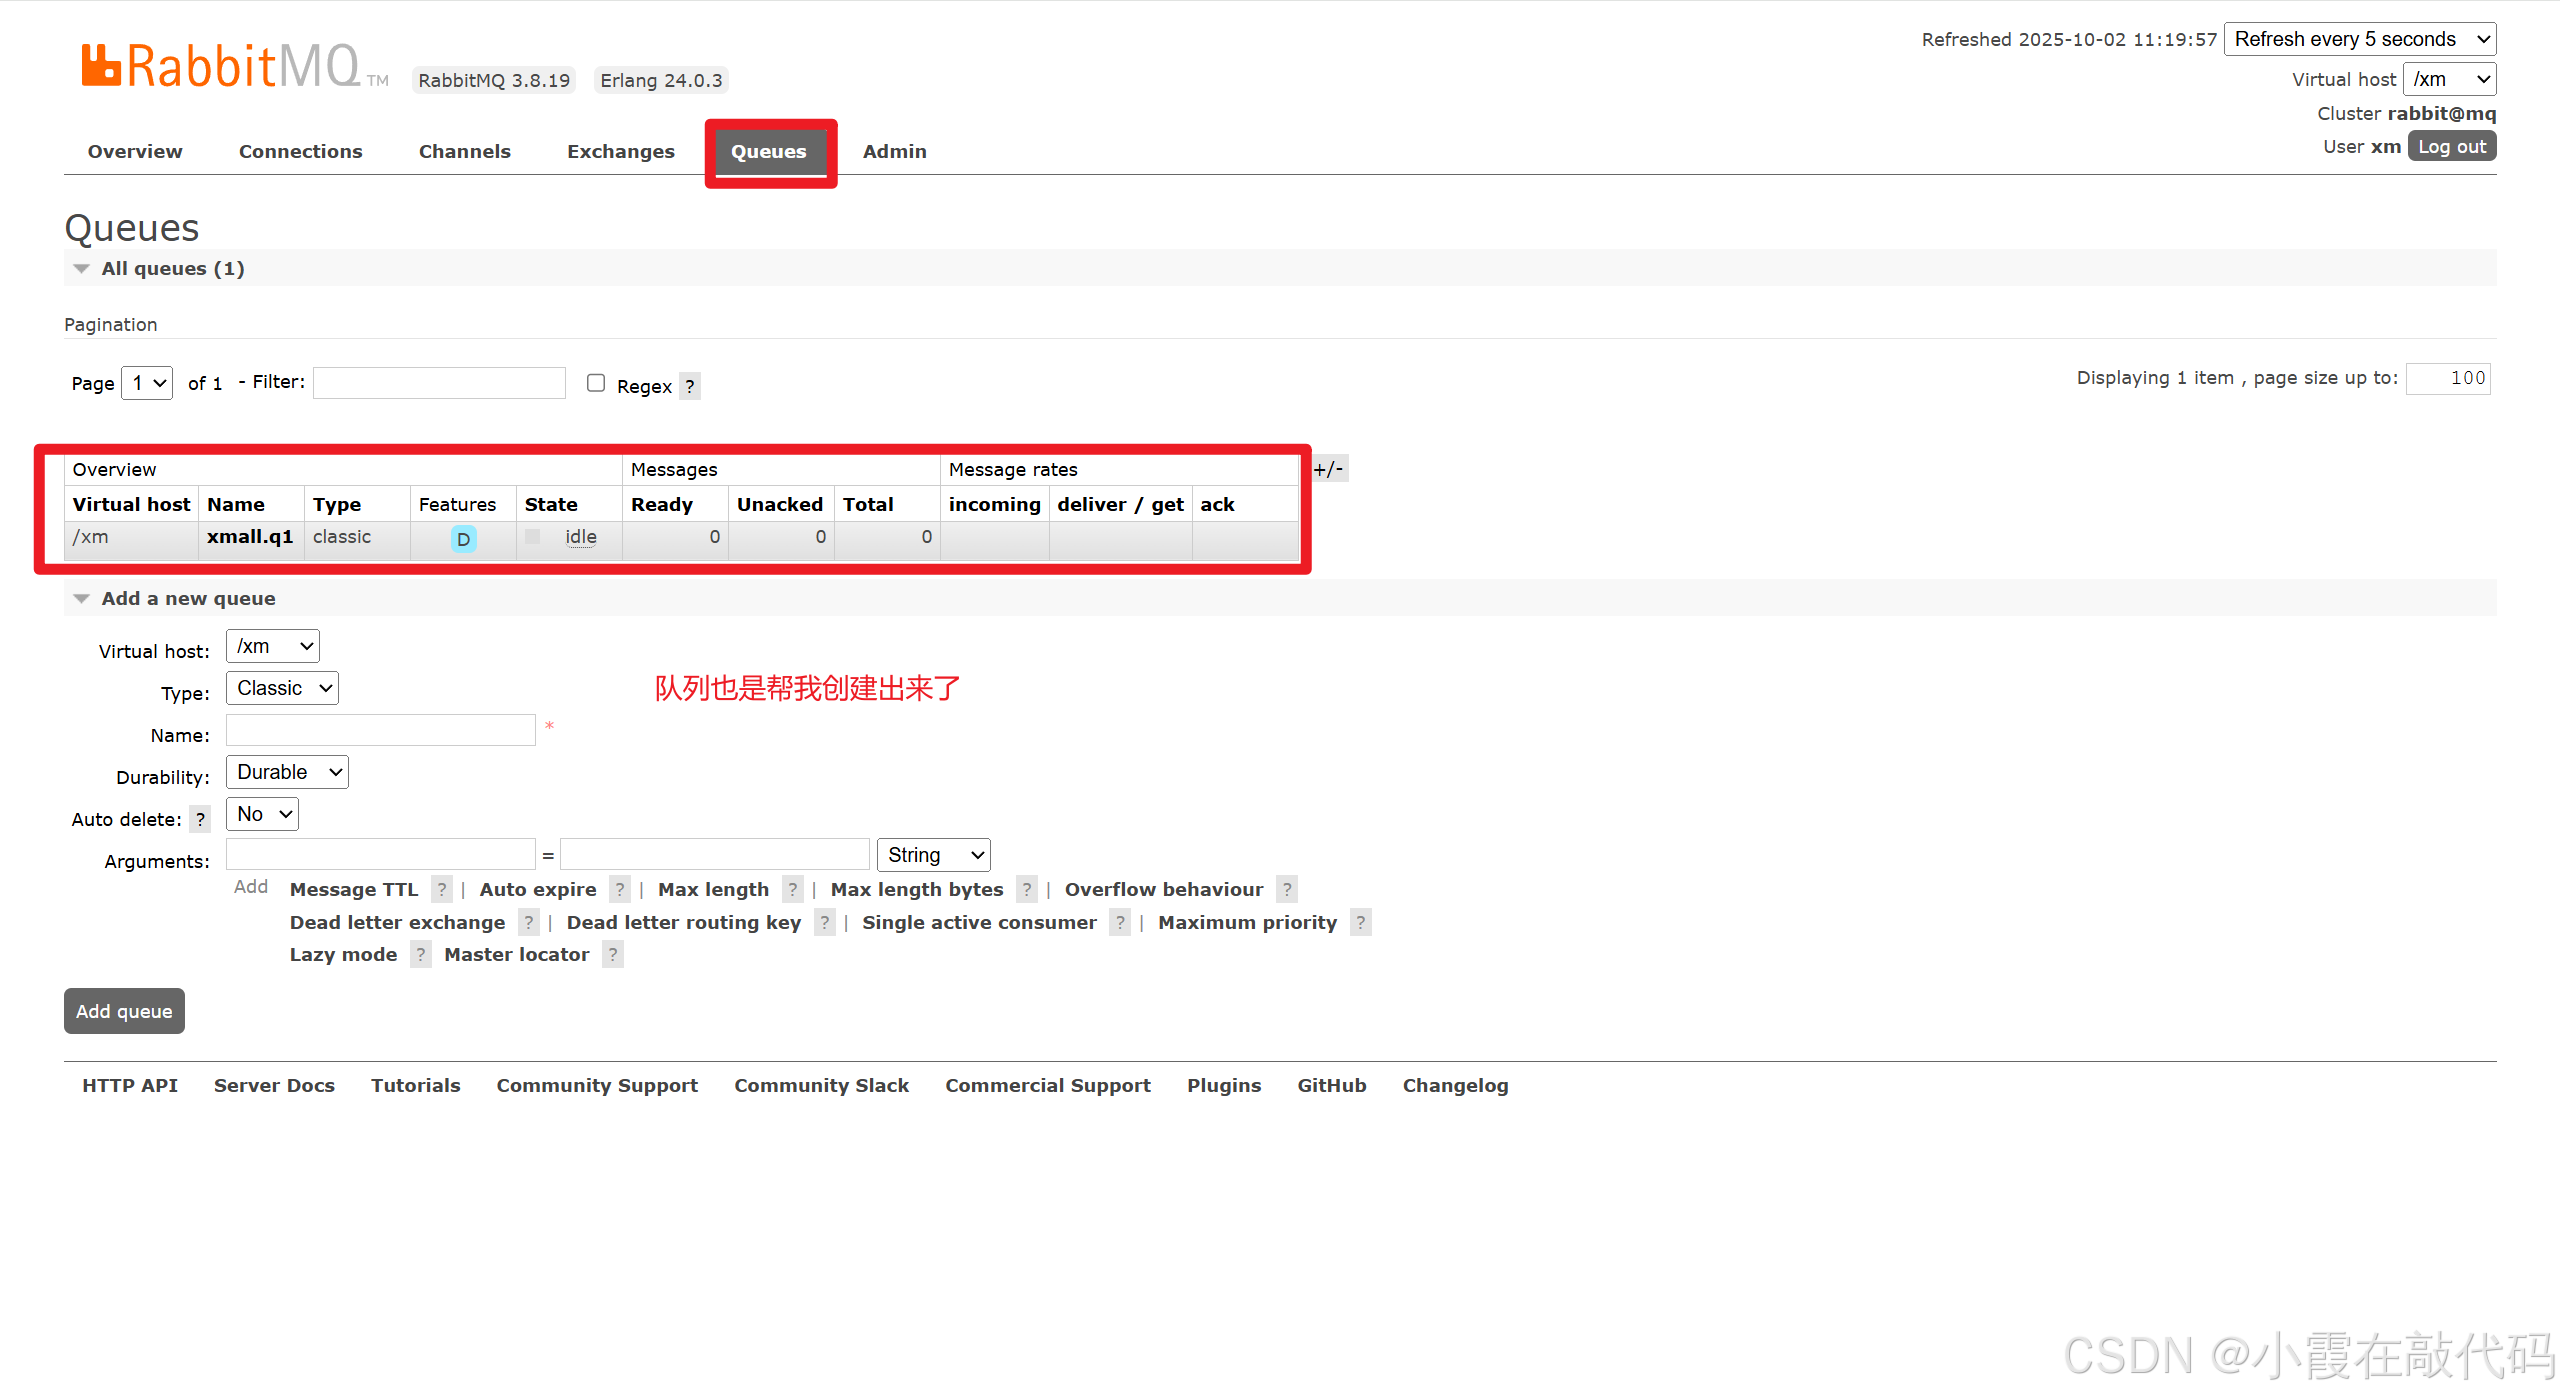The image size is (2560, 1398).
Task: Click the D durable feature badge
Action: pos(463,539)
